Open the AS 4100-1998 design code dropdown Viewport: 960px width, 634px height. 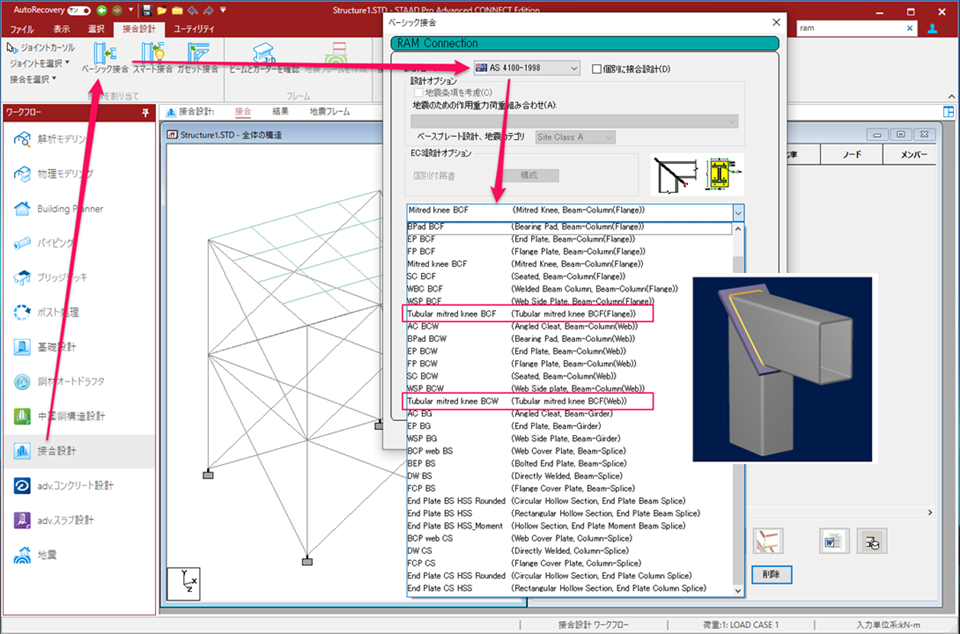pos(527,68)
